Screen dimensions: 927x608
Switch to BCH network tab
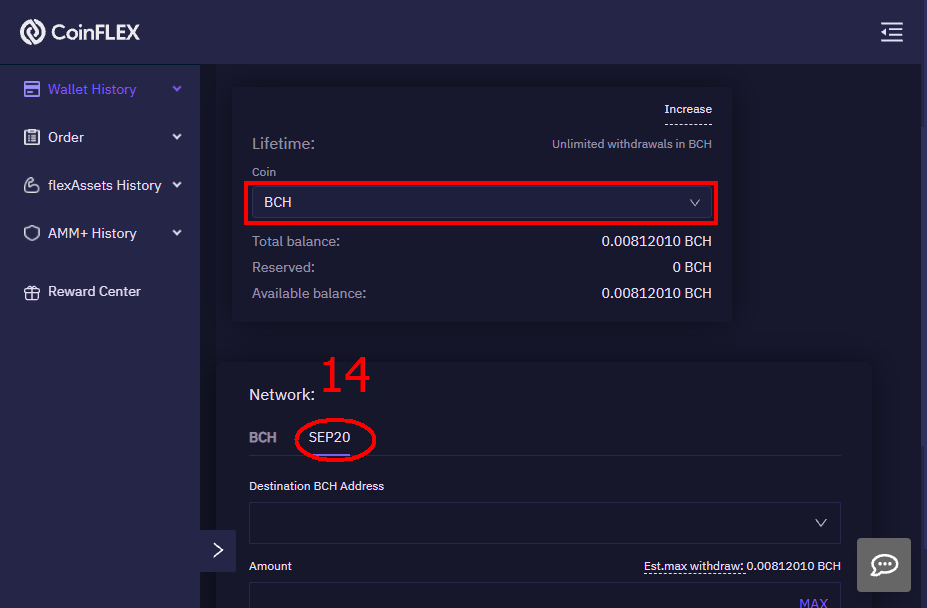click(262, 438)
